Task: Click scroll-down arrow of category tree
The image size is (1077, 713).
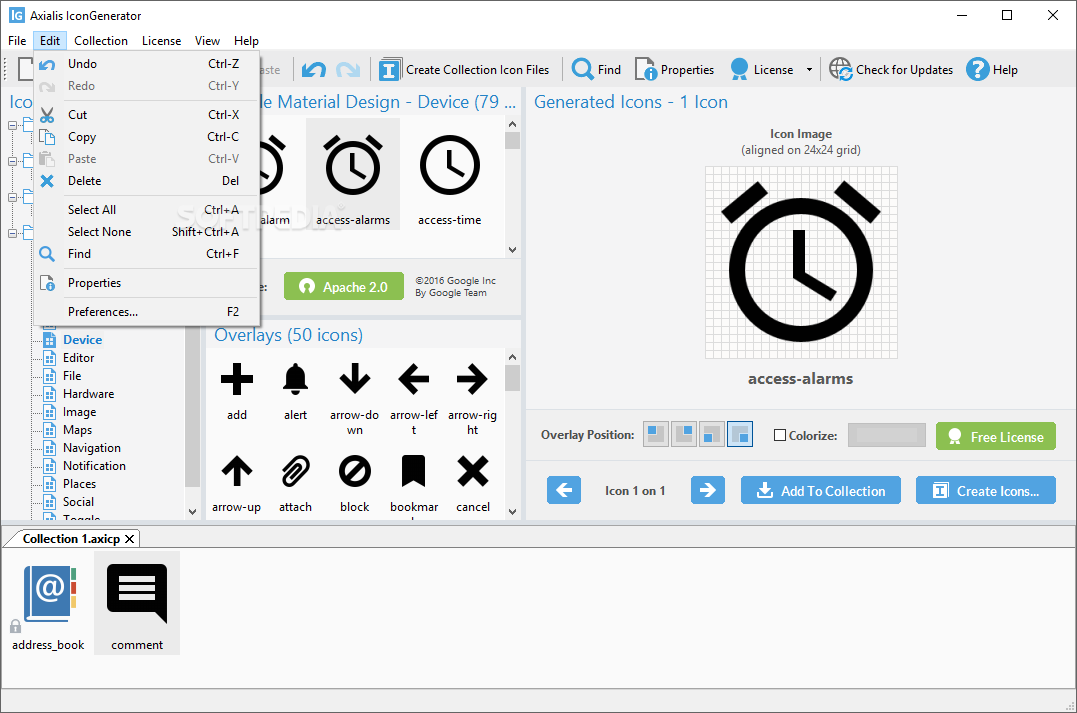Action: click(x=192, y=512)
